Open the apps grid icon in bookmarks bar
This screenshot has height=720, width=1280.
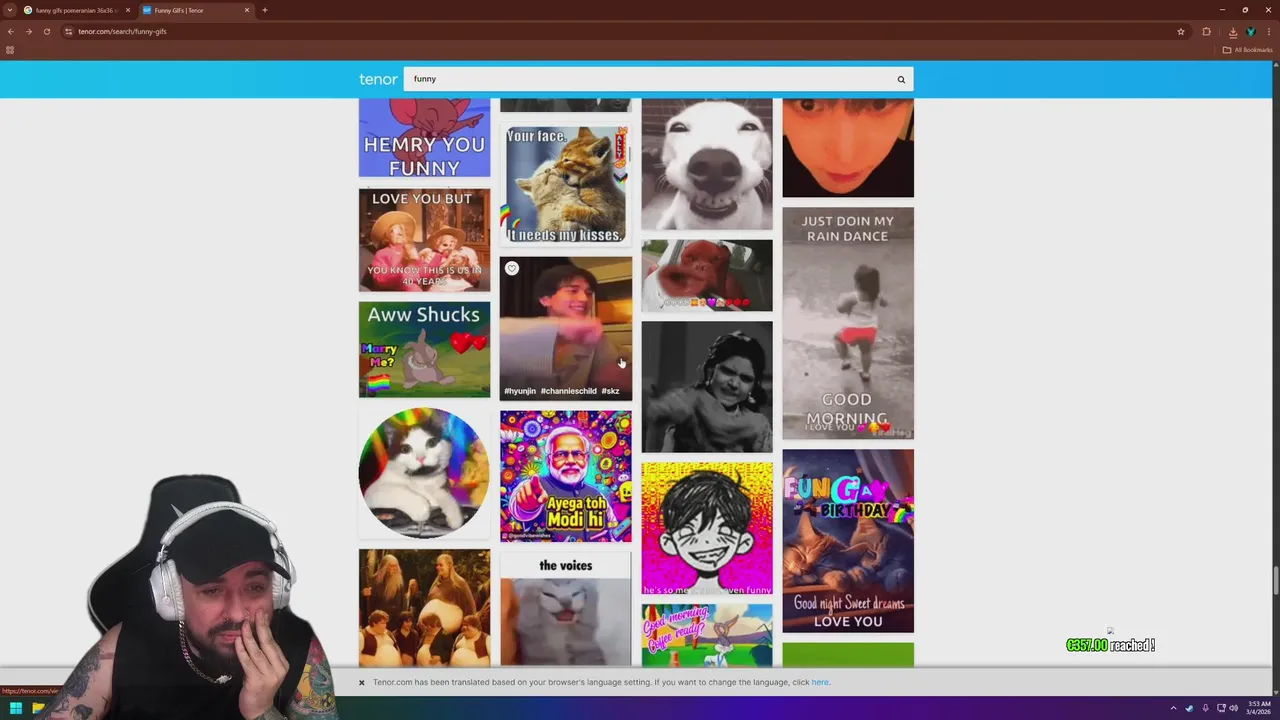tap(10, 50)
